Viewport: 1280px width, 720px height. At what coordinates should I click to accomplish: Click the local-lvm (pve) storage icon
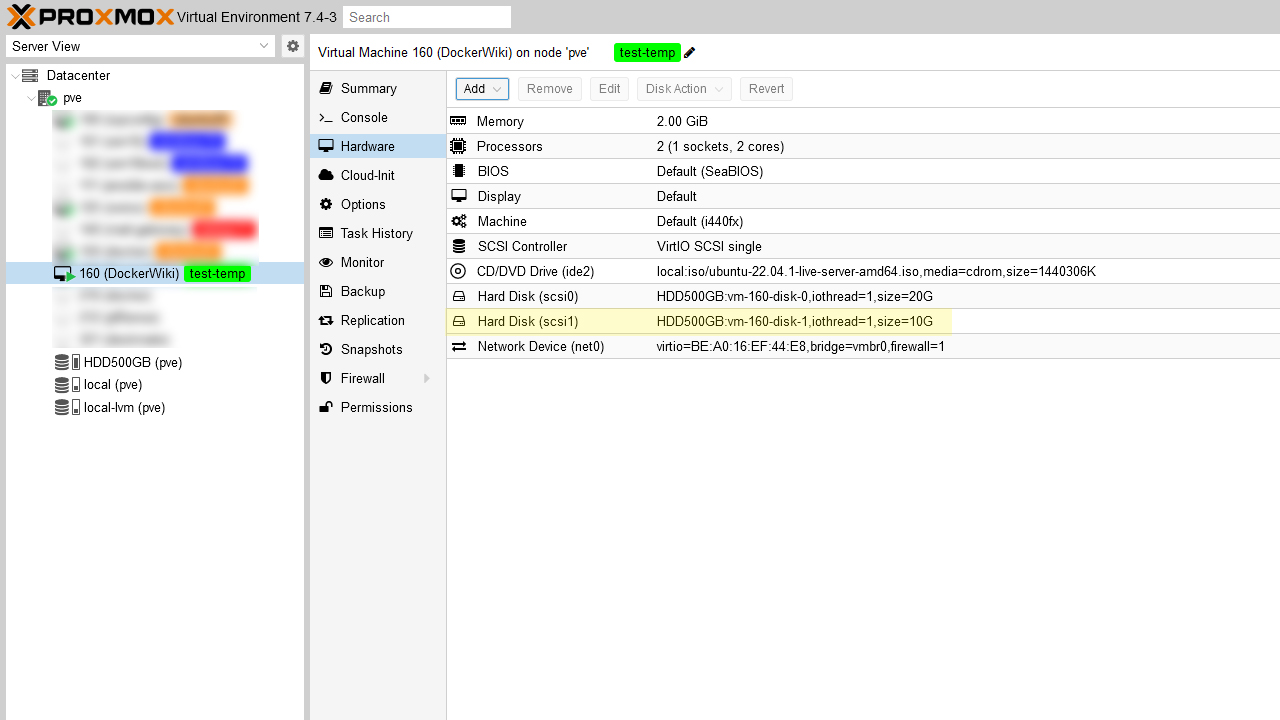(67, 408)
